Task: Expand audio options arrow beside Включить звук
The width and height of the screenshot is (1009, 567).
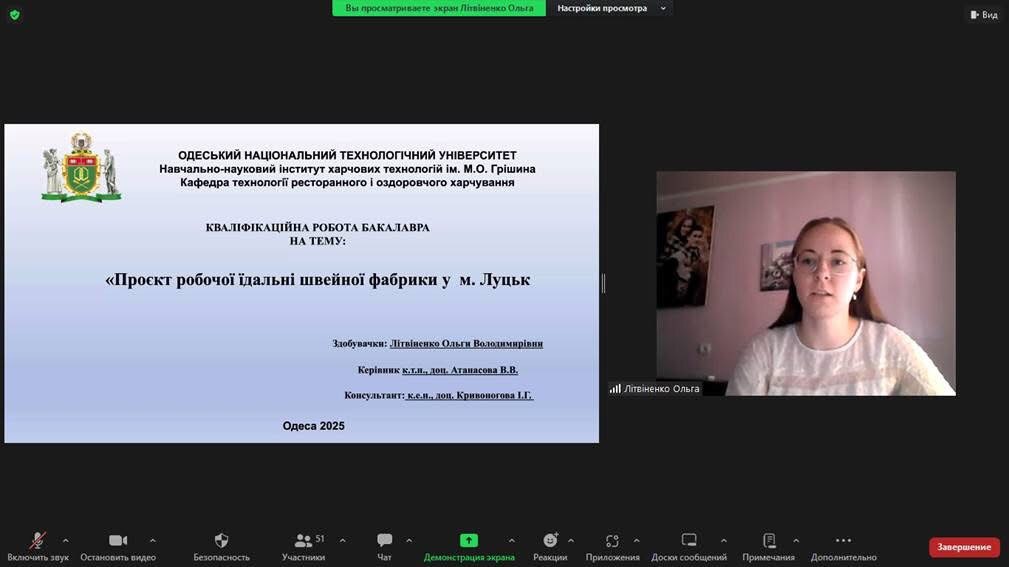Action: pos(66,541)
